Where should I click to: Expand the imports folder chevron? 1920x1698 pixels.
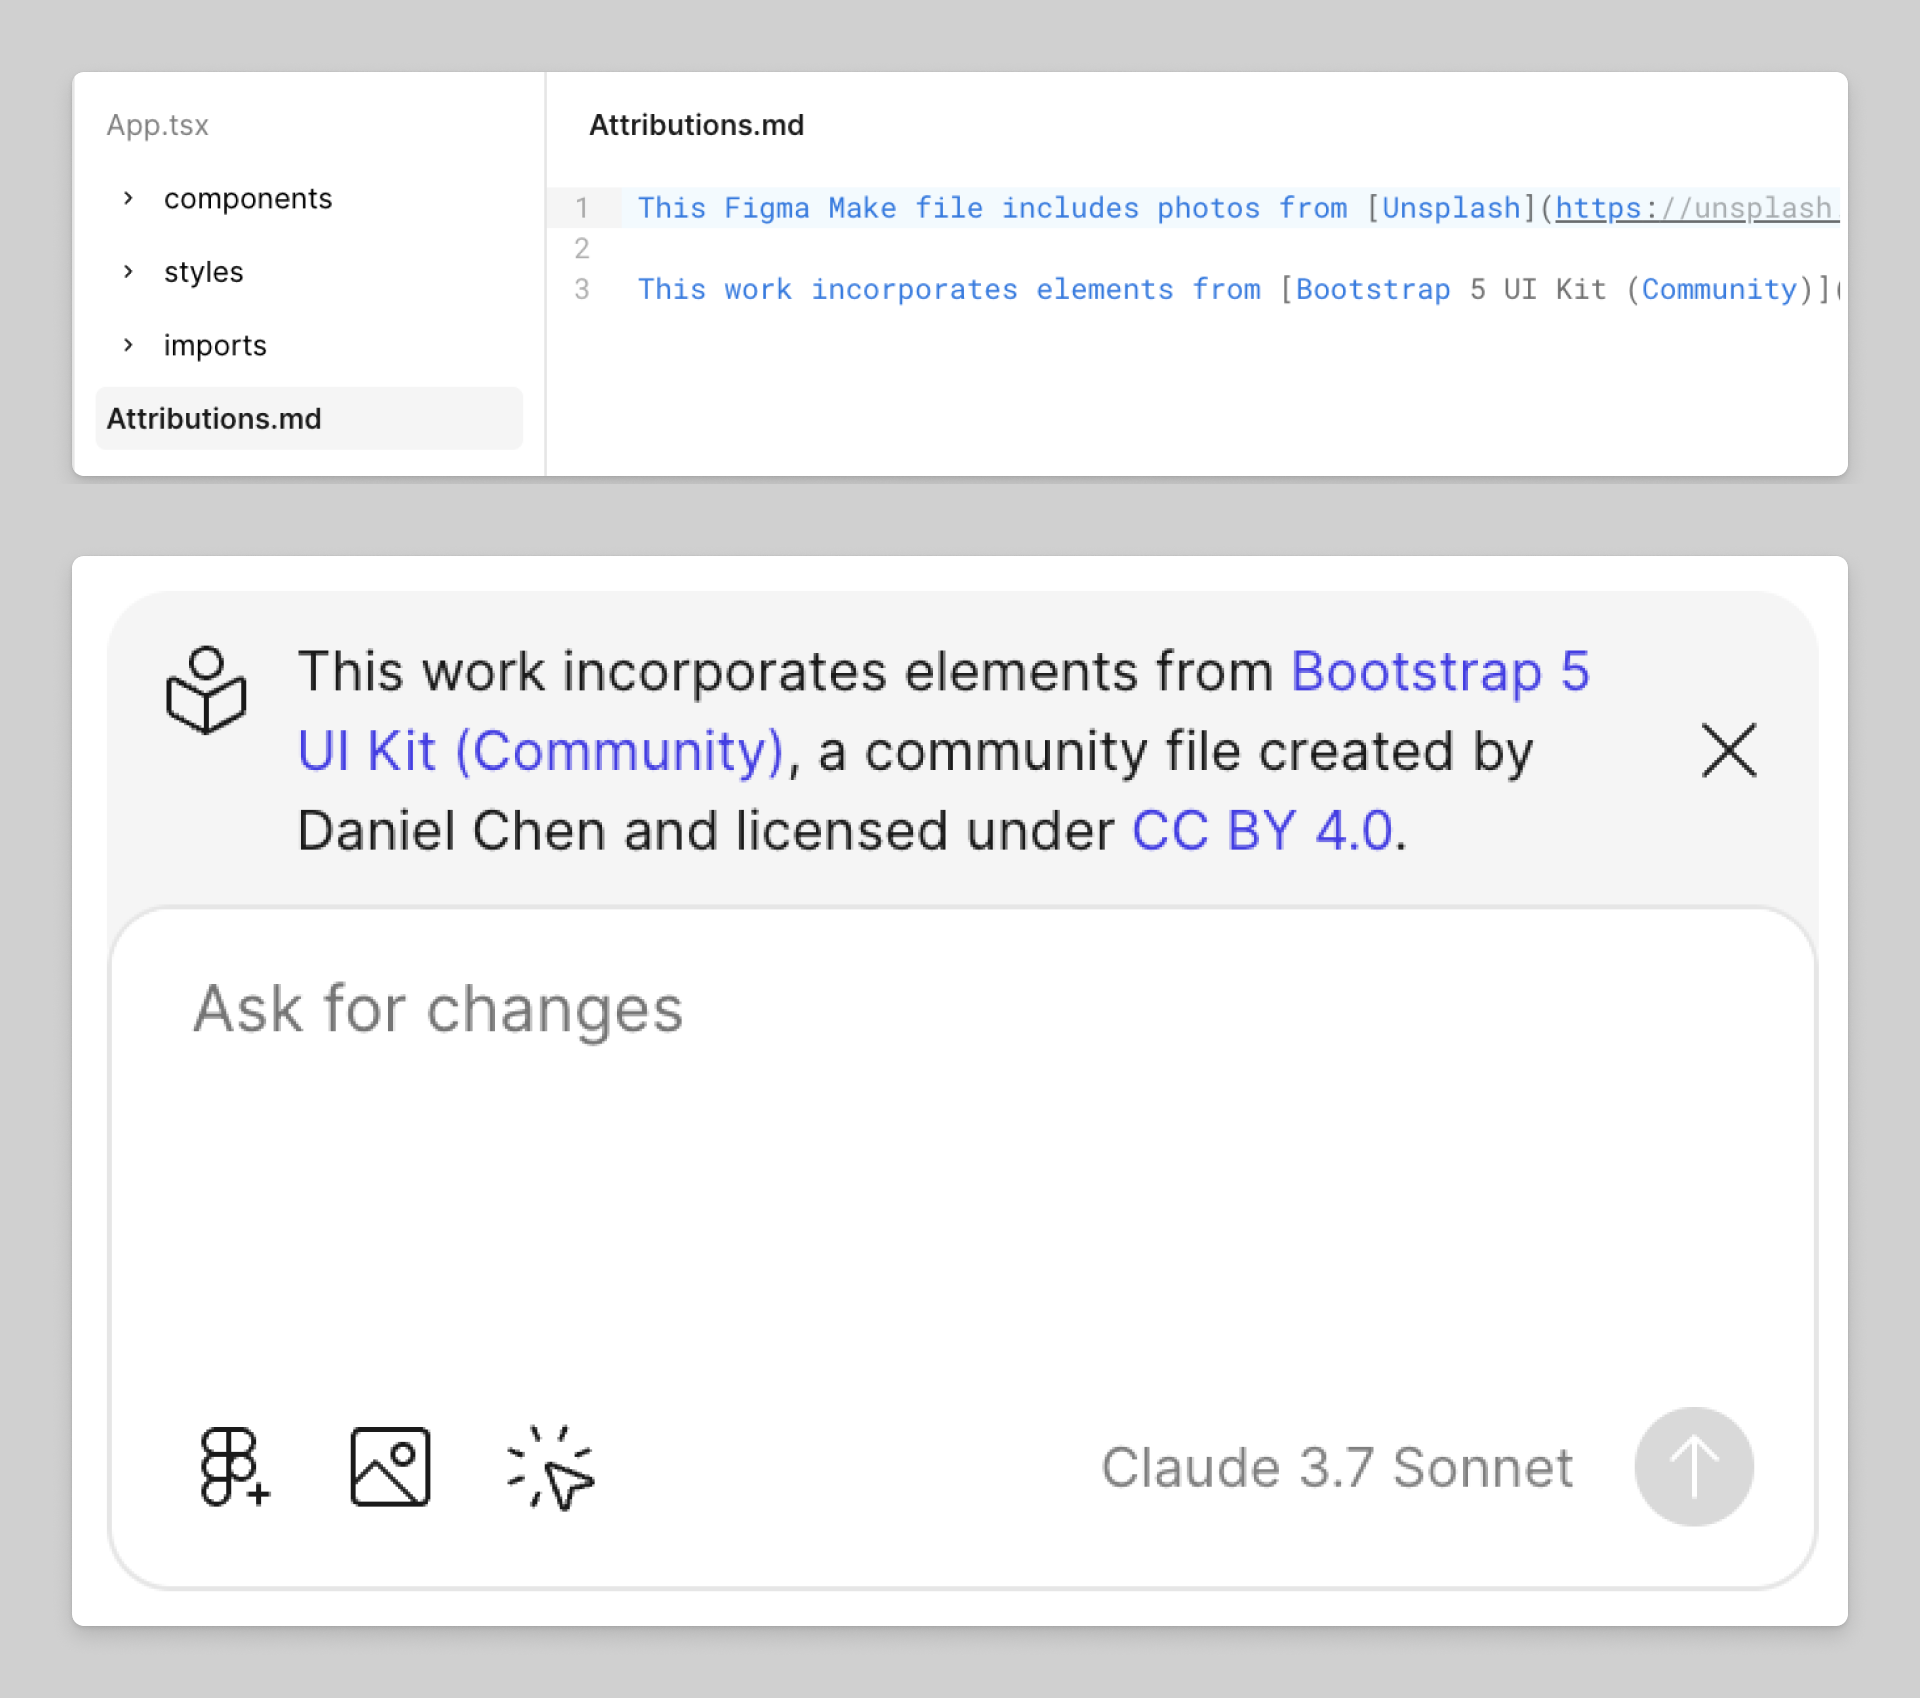click(128, 345)
